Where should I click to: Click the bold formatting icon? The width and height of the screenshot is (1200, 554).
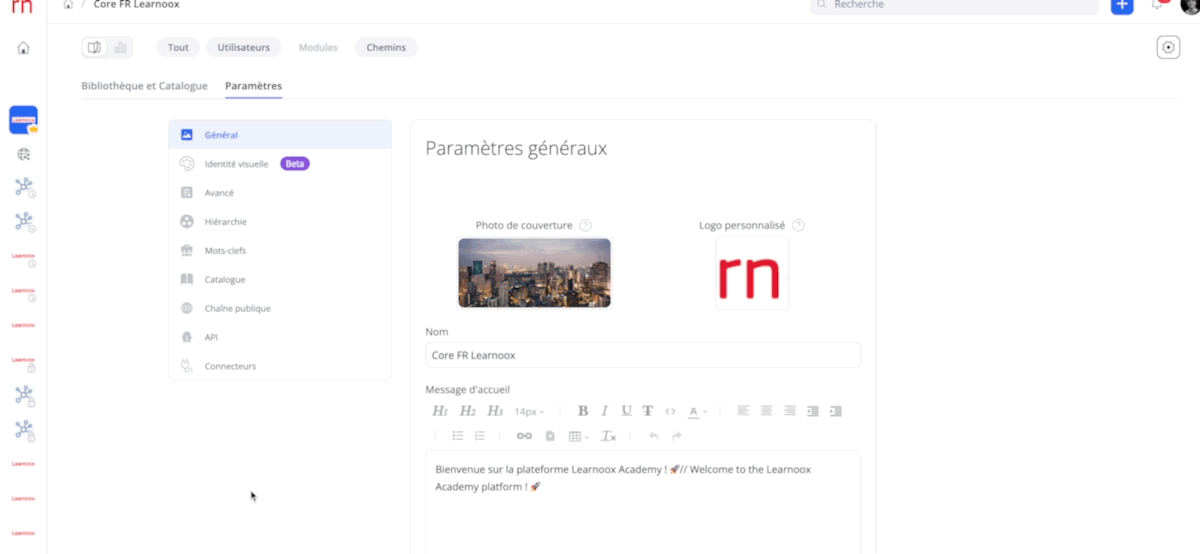(x=583, y=411)
